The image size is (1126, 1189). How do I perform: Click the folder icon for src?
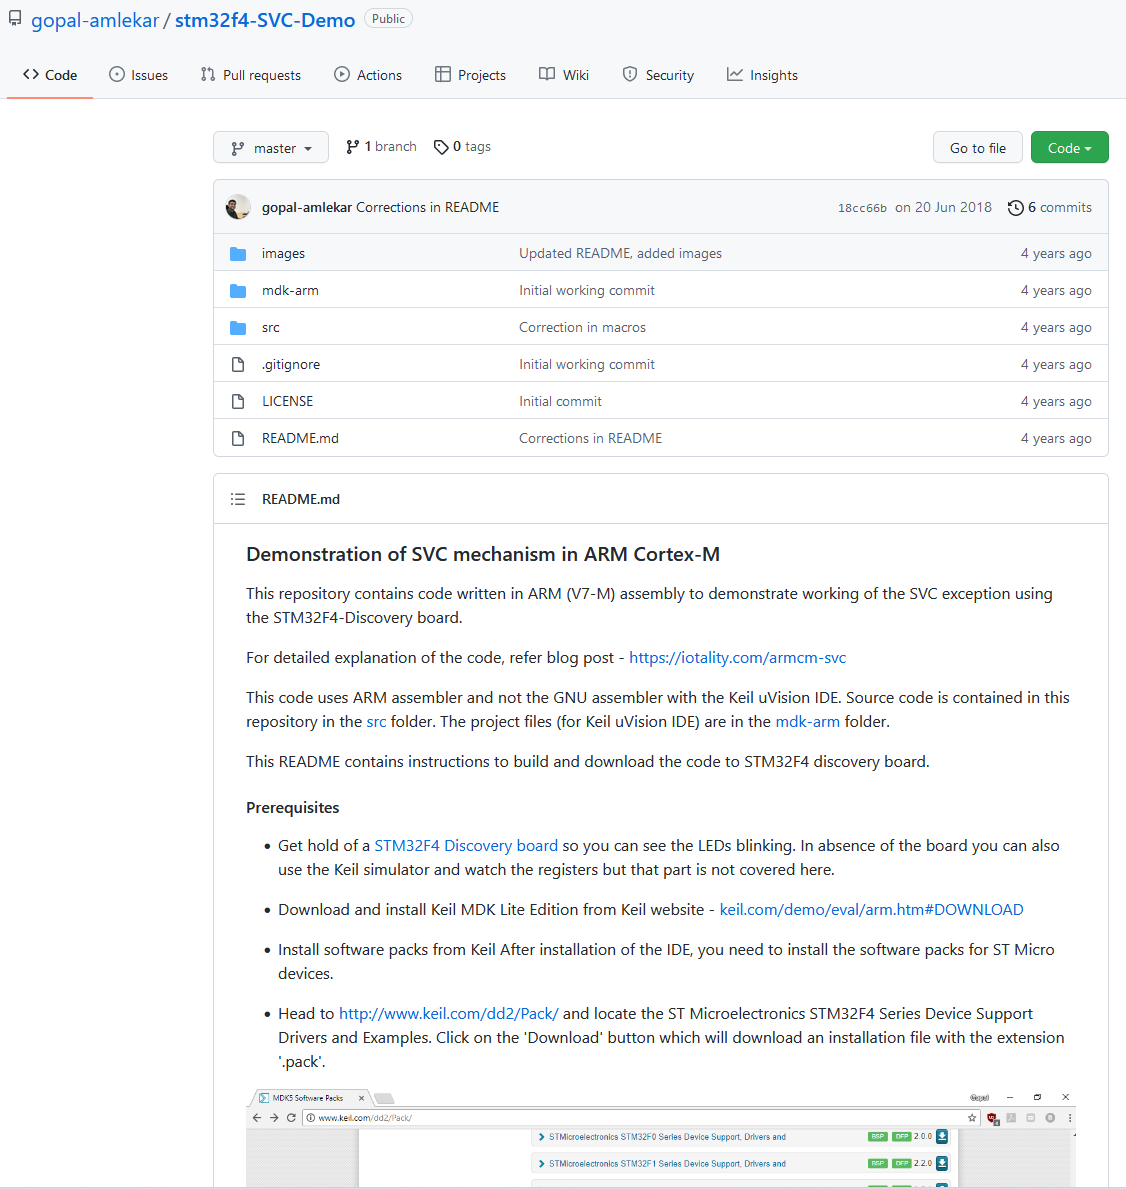point(238,328)
